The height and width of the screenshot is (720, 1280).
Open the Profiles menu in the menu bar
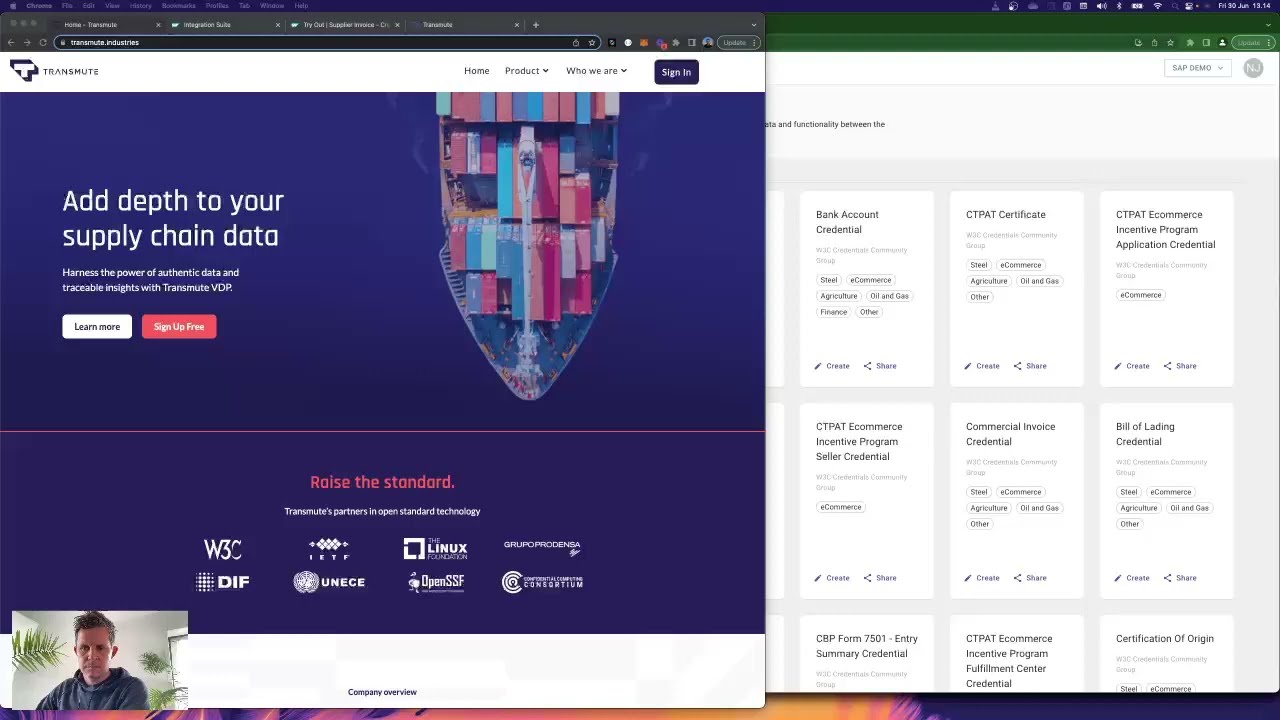tap(217, 6)
